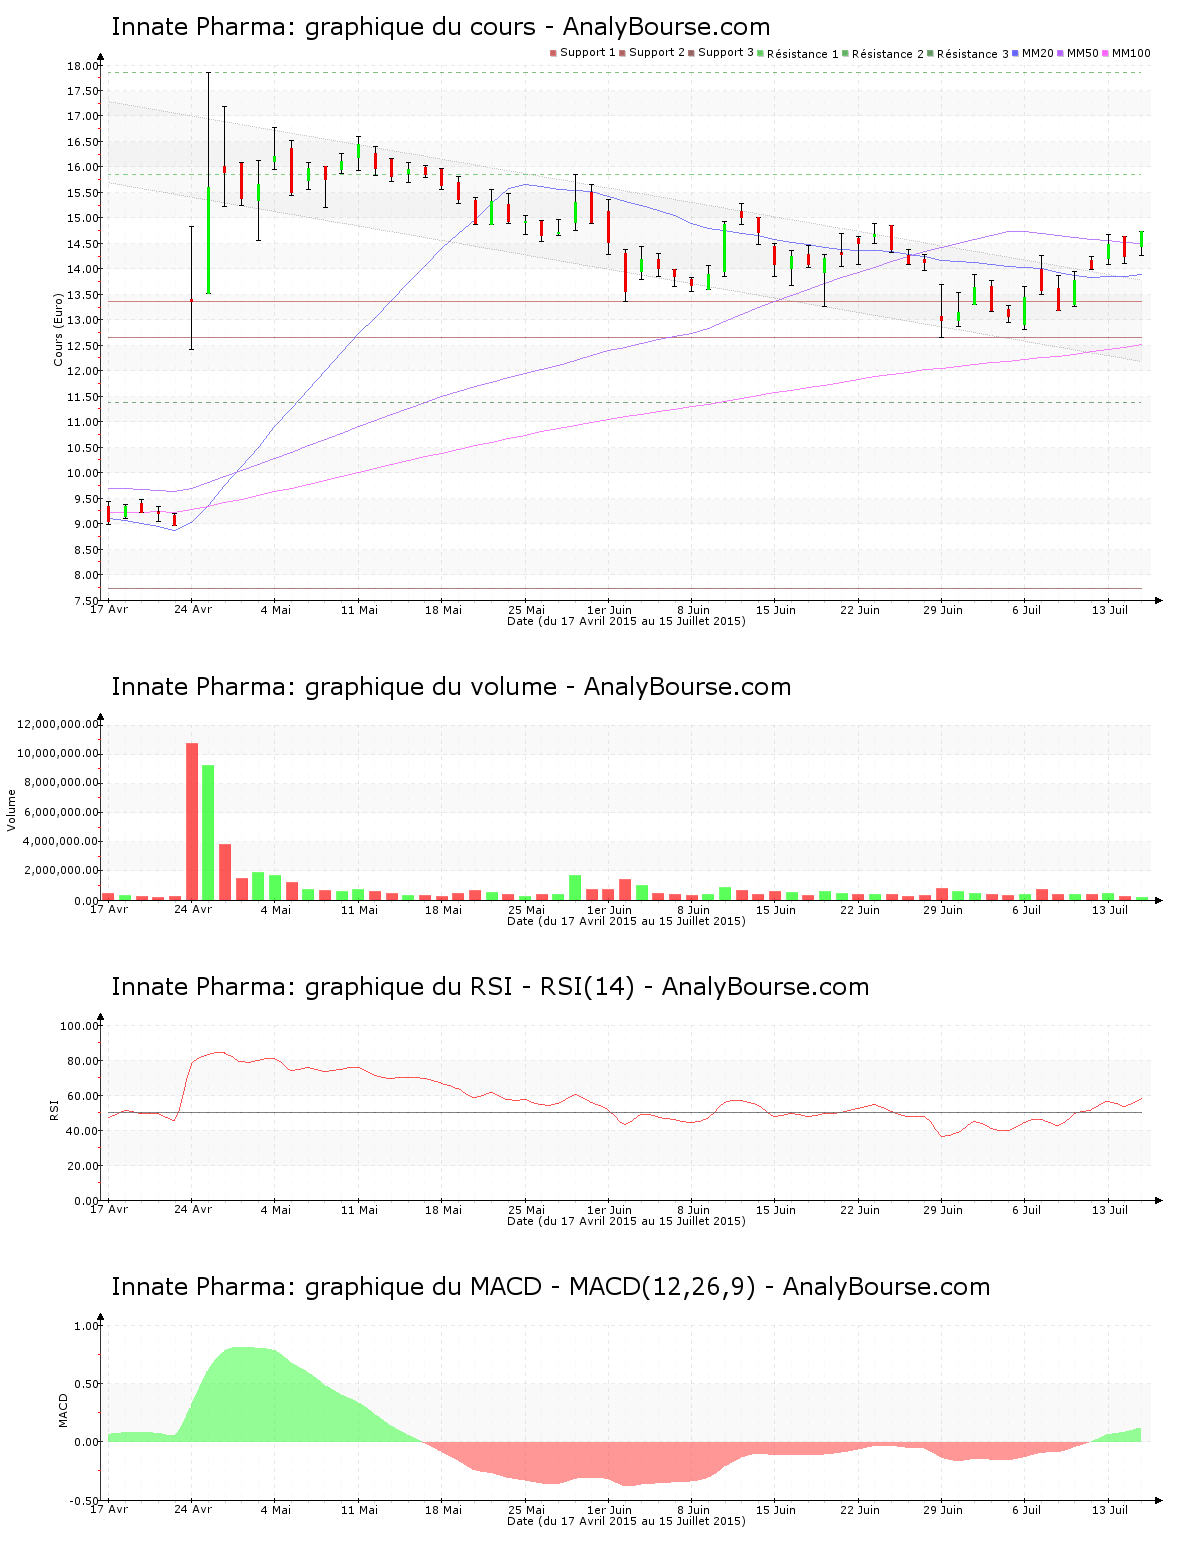Select the 'Résistance 1' legend label

click(x=803, y=54)
